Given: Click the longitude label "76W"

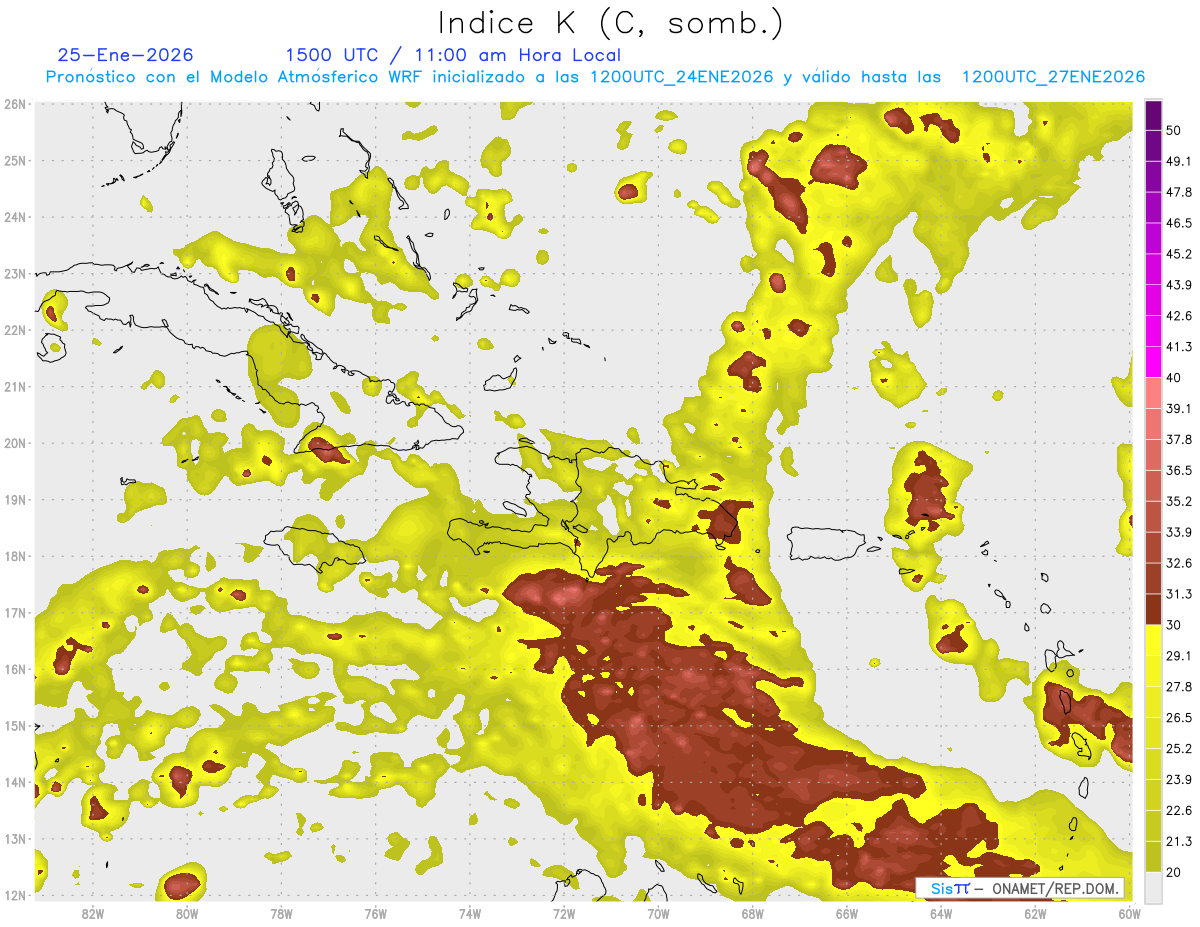Looking at the screenshot, I should [375, 914].
